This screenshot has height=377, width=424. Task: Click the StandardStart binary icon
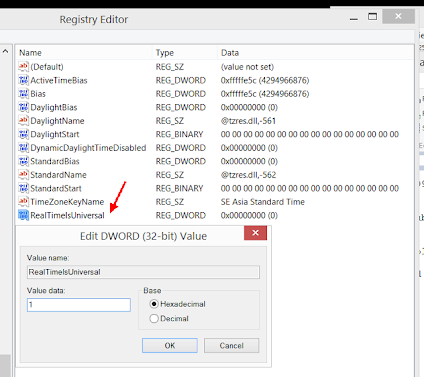23,188
